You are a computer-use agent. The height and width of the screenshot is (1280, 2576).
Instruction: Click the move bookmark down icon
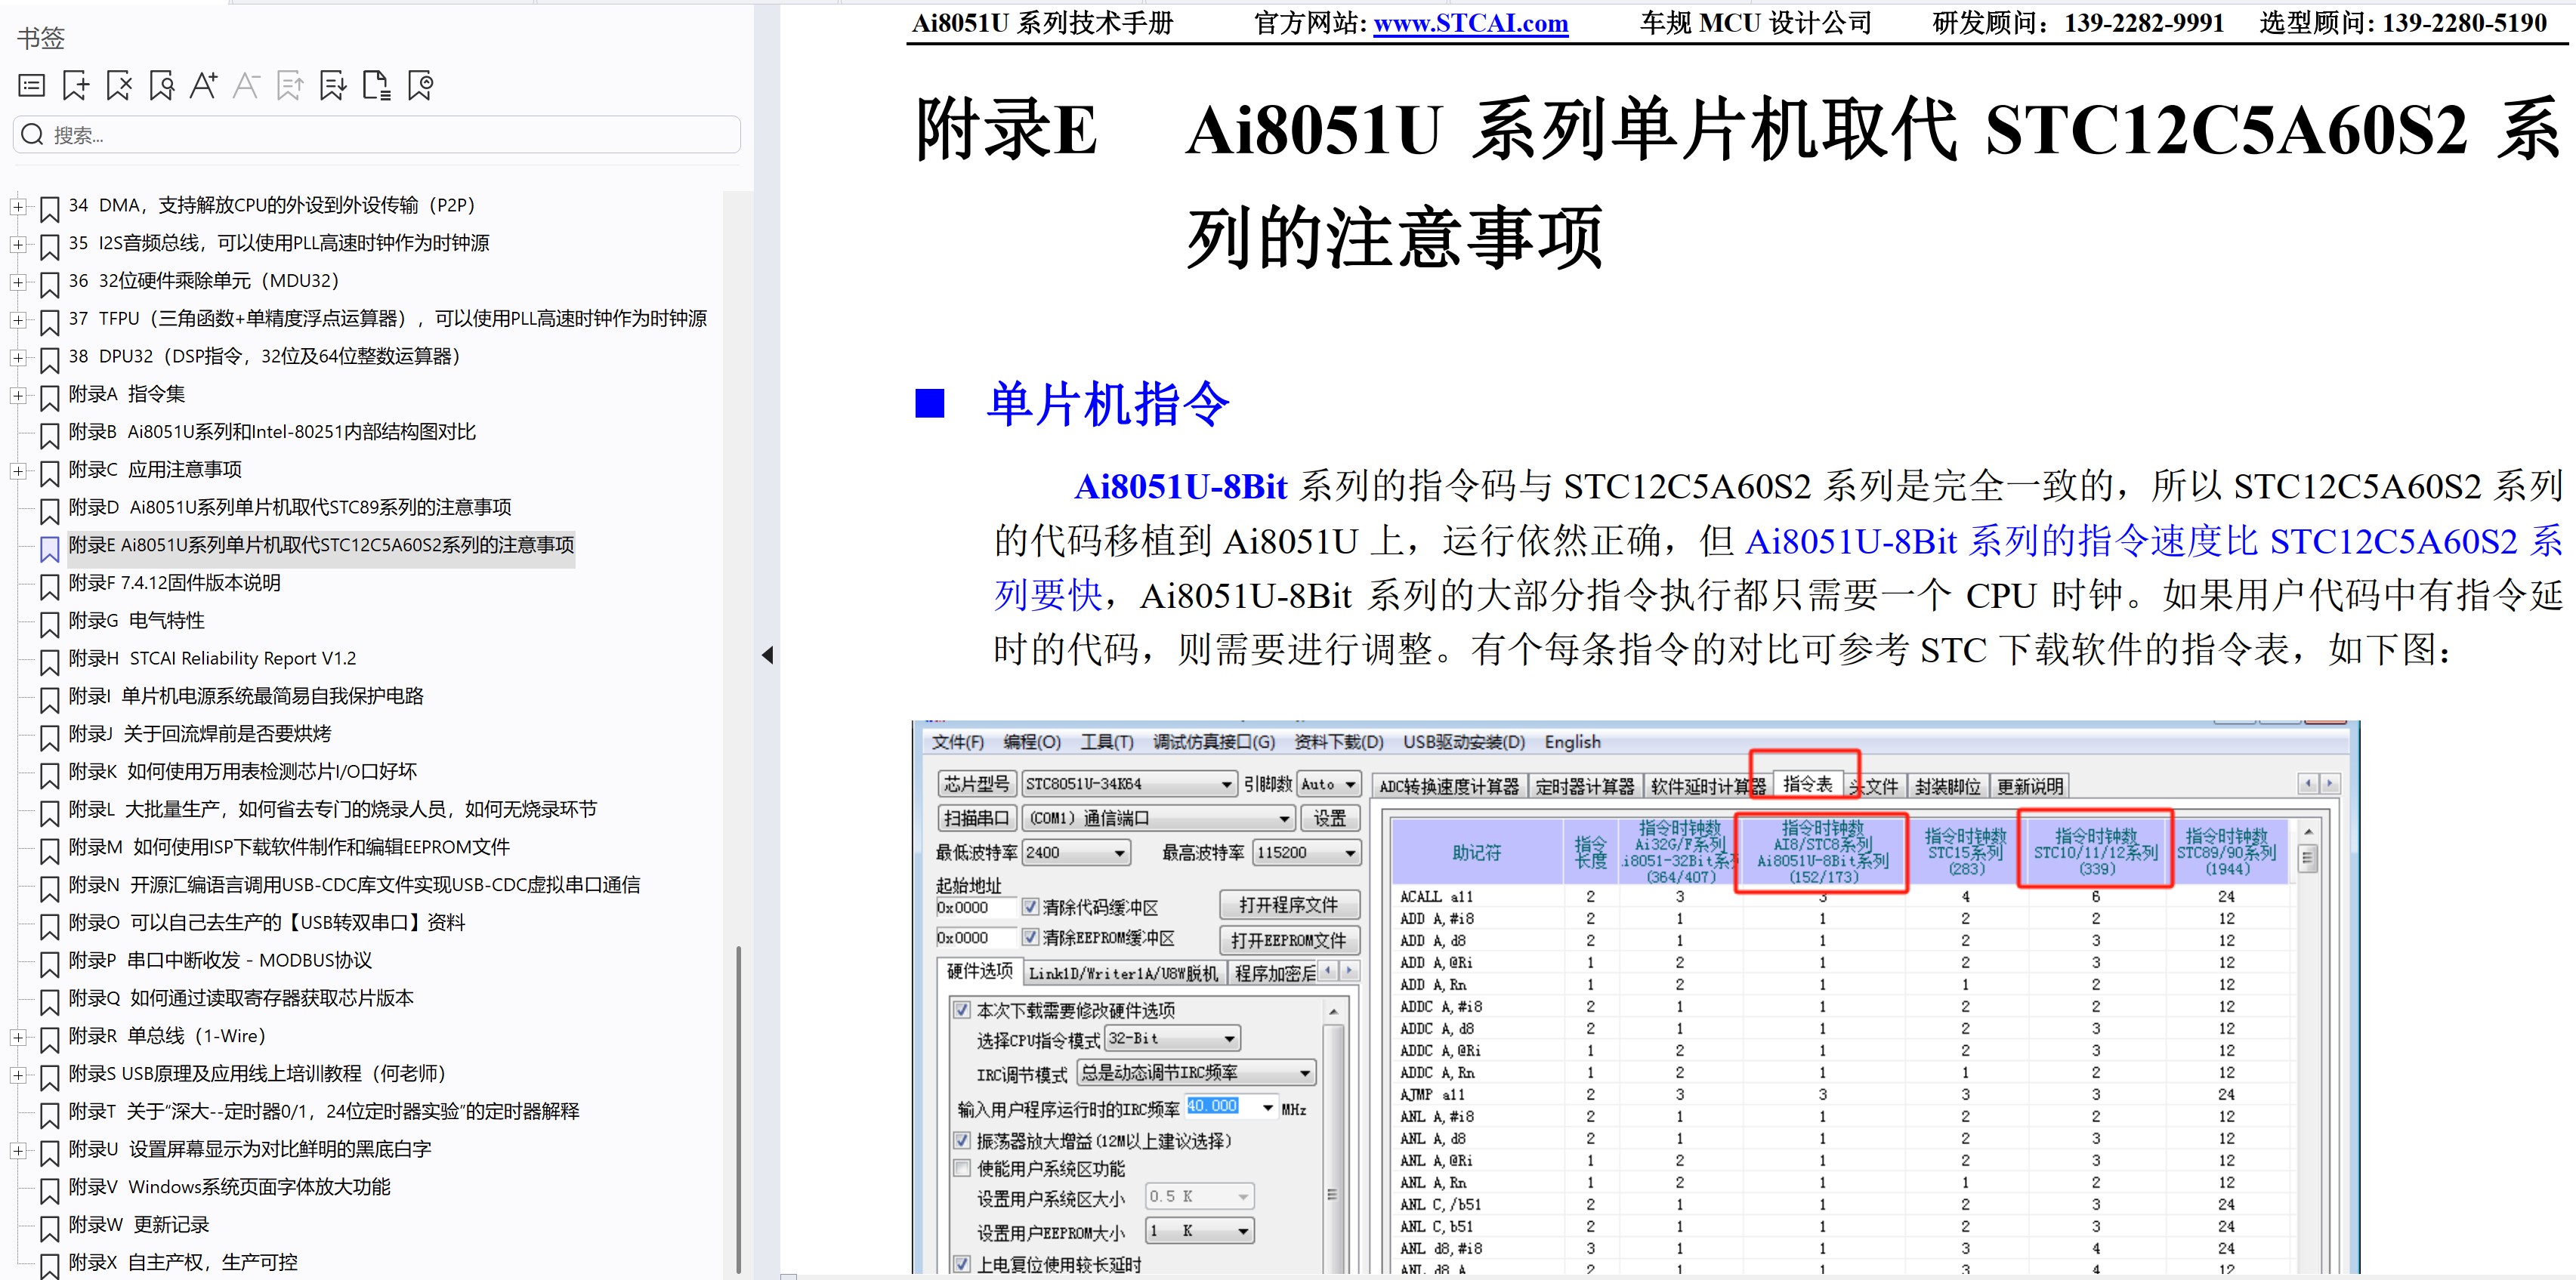tap(333, 86)
